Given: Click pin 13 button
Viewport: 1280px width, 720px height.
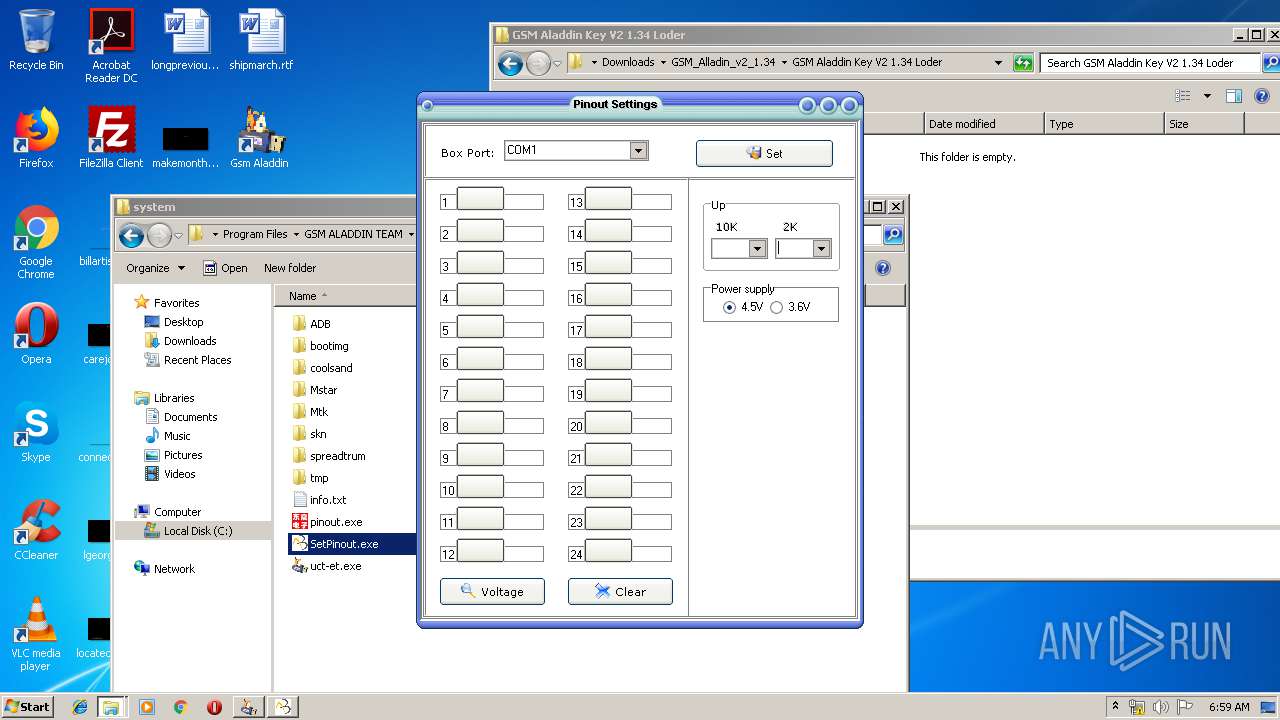Looking at the screenshot, I should (x=608, y=199).
